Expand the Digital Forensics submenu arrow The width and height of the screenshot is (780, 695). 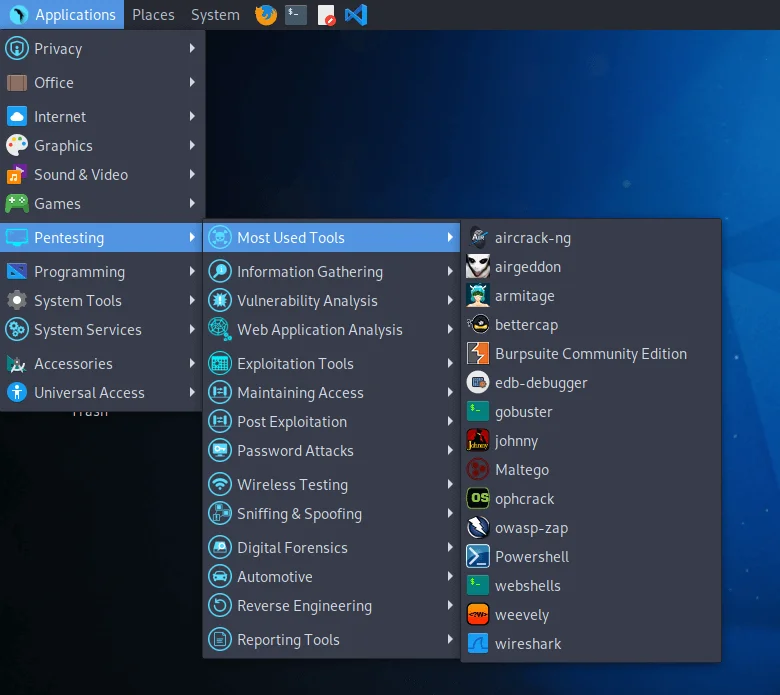pos(450,547)
